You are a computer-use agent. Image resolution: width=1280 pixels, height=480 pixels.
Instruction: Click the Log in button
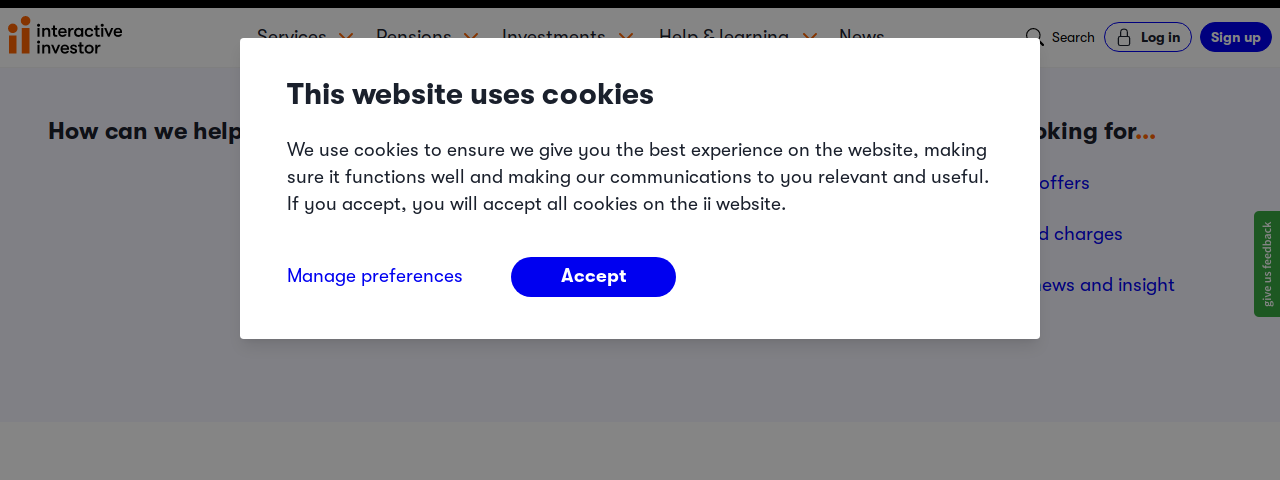[1148, 37]
